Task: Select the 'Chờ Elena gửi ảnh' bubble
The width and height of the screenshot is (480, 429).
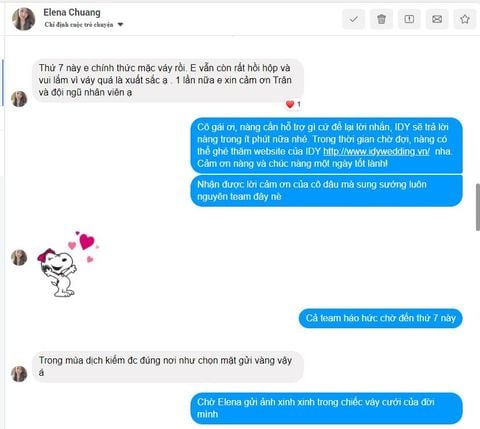Action: (326, 408)
